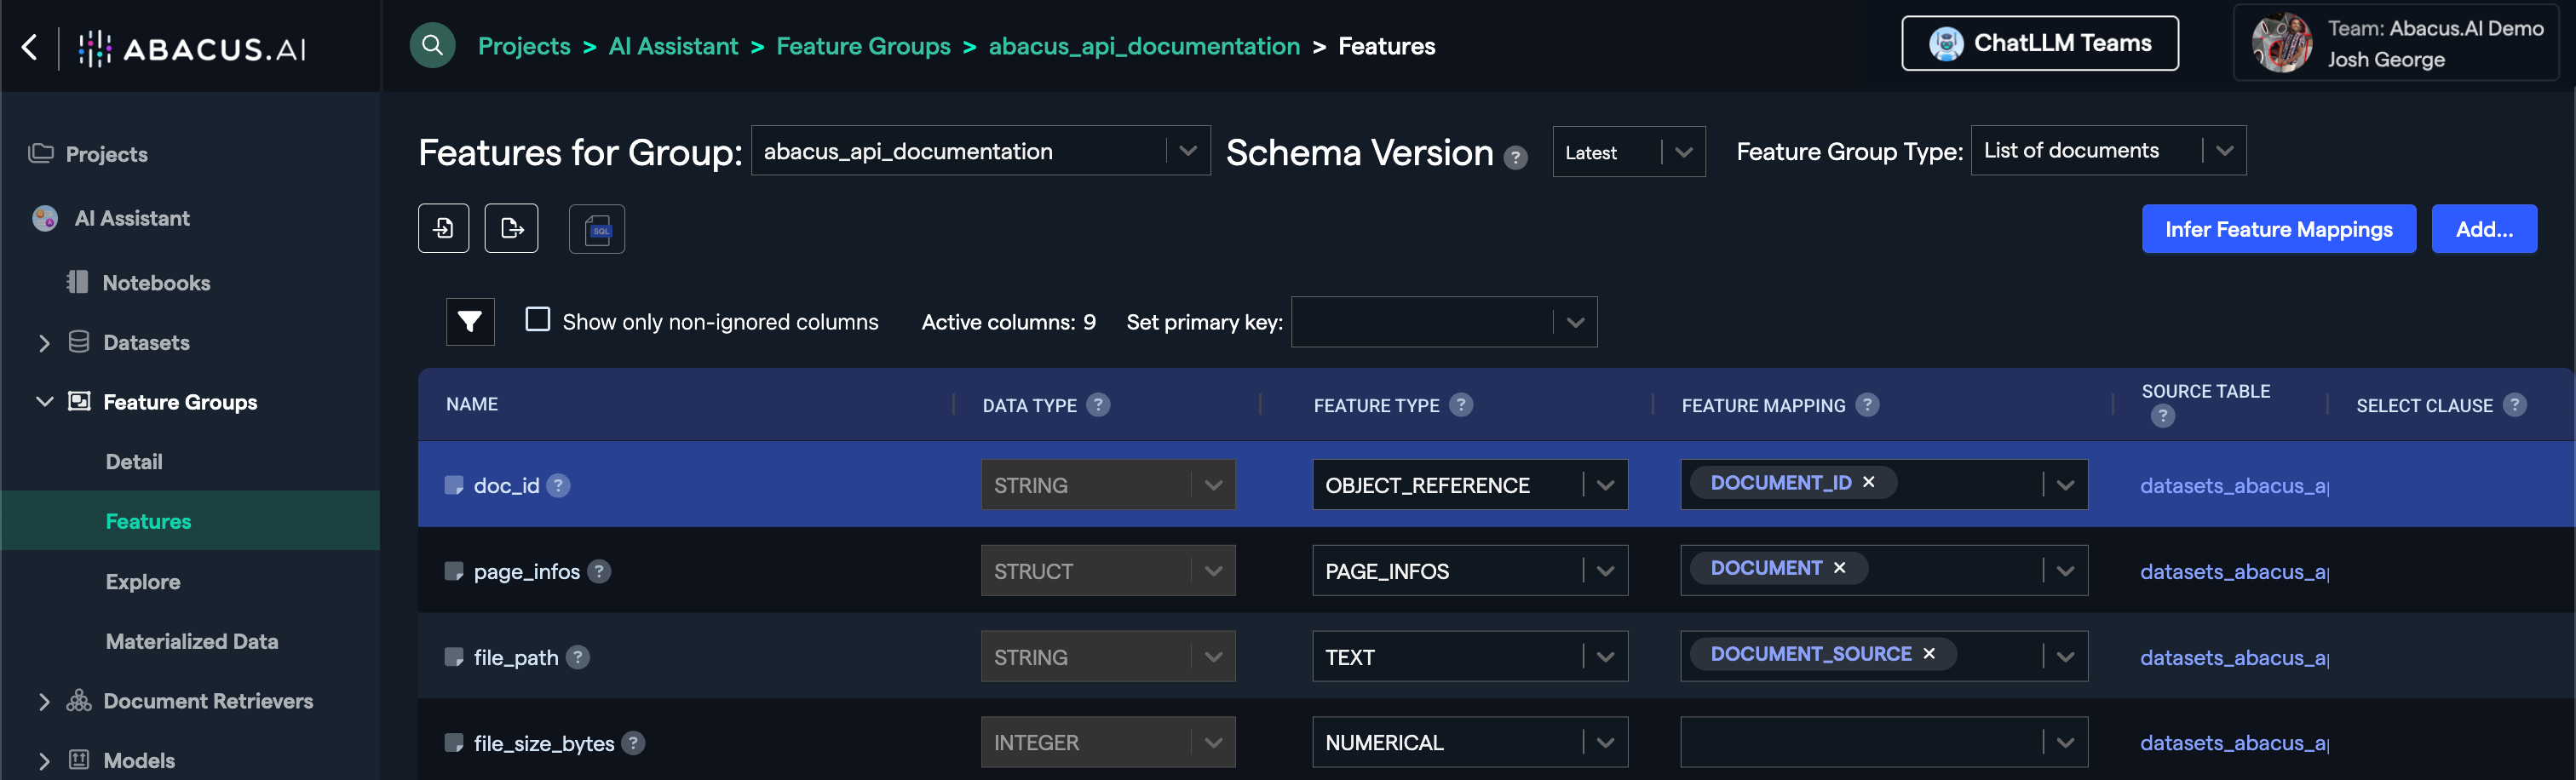Click the import file icon button
Image resolution: width=2576 pixels, height=780 pixels.
pos(443,229)
